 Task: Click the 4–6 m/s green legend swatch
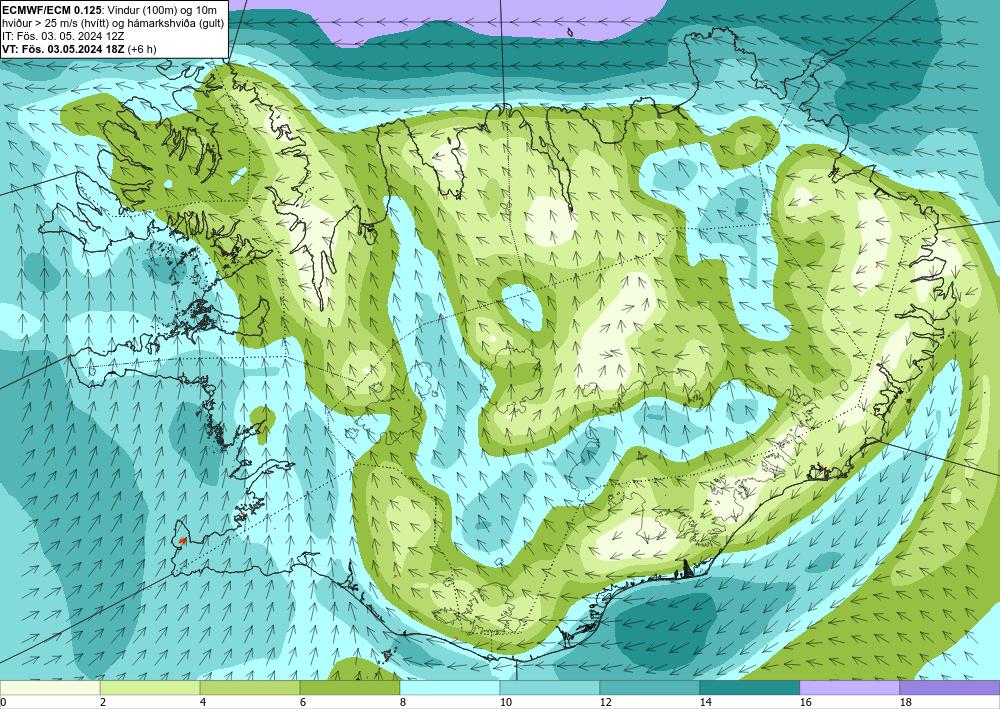[x=249, y=688]
